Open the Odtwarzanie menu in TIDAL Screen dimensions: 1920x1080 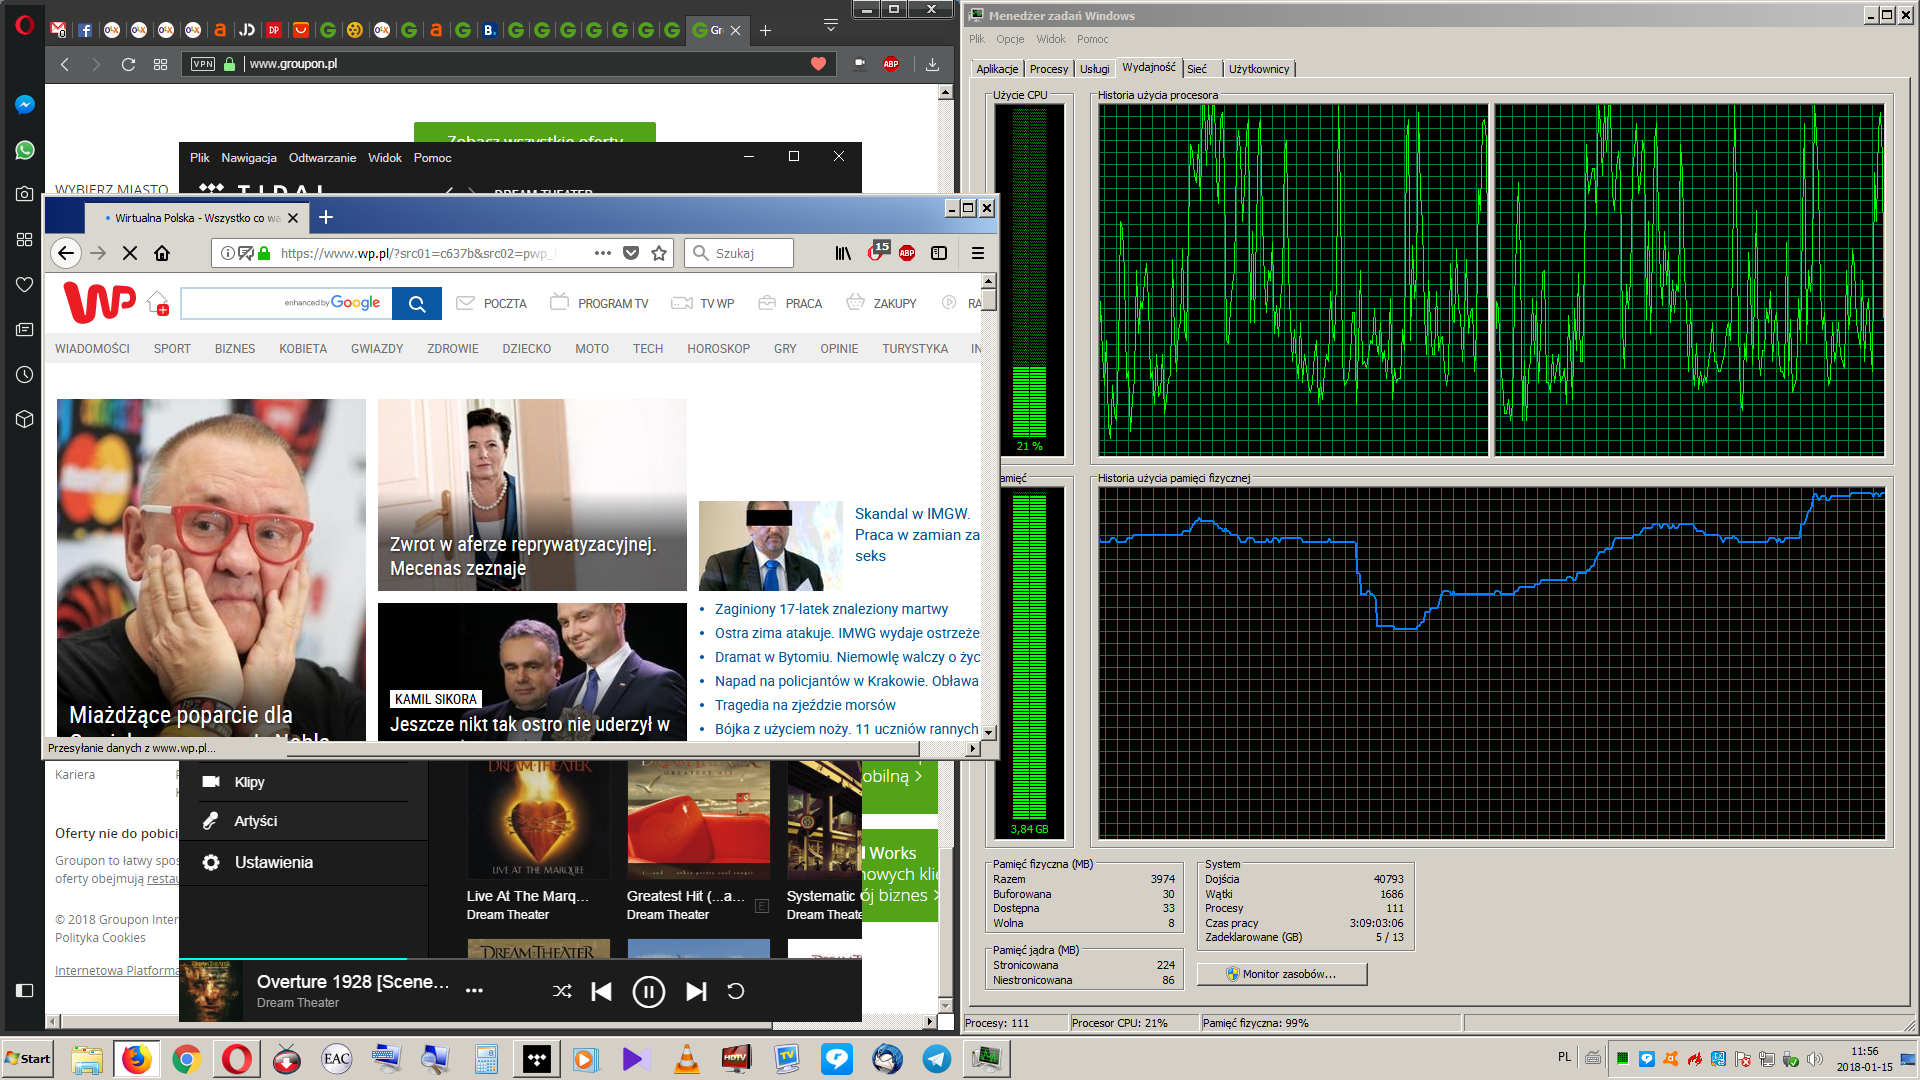[x=322, y=157]
